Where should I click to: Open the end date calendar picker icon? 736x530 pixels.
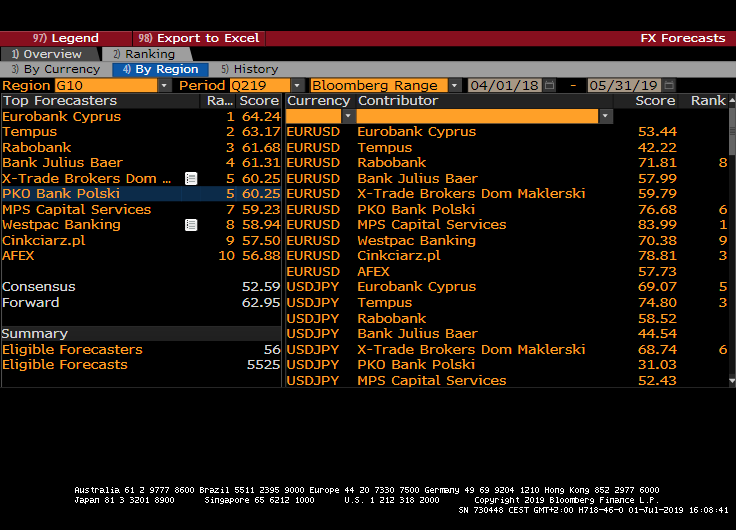click(669, 86)
